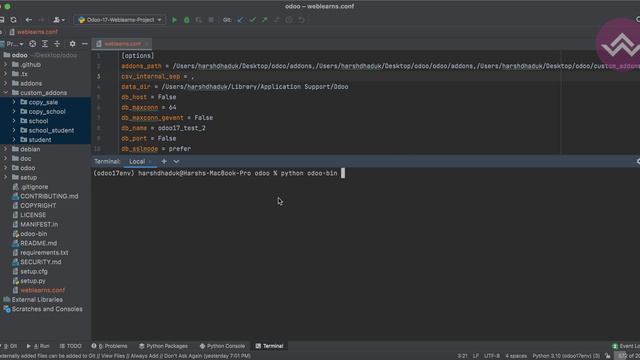This screenshot has width=640, height=360.
Task: Collapse the custom_addons folder
Action: point(6,93)
